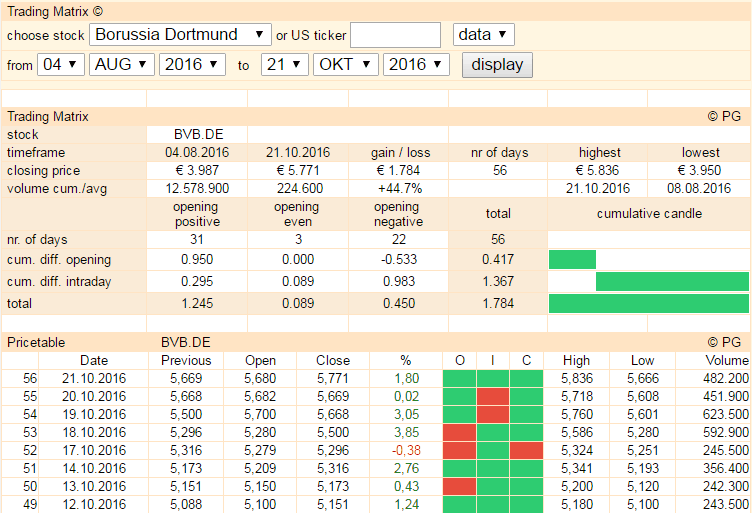Click the green total cumulative candle bar
Viewport: 752px width, 513px height.
(x=649, y=303)
